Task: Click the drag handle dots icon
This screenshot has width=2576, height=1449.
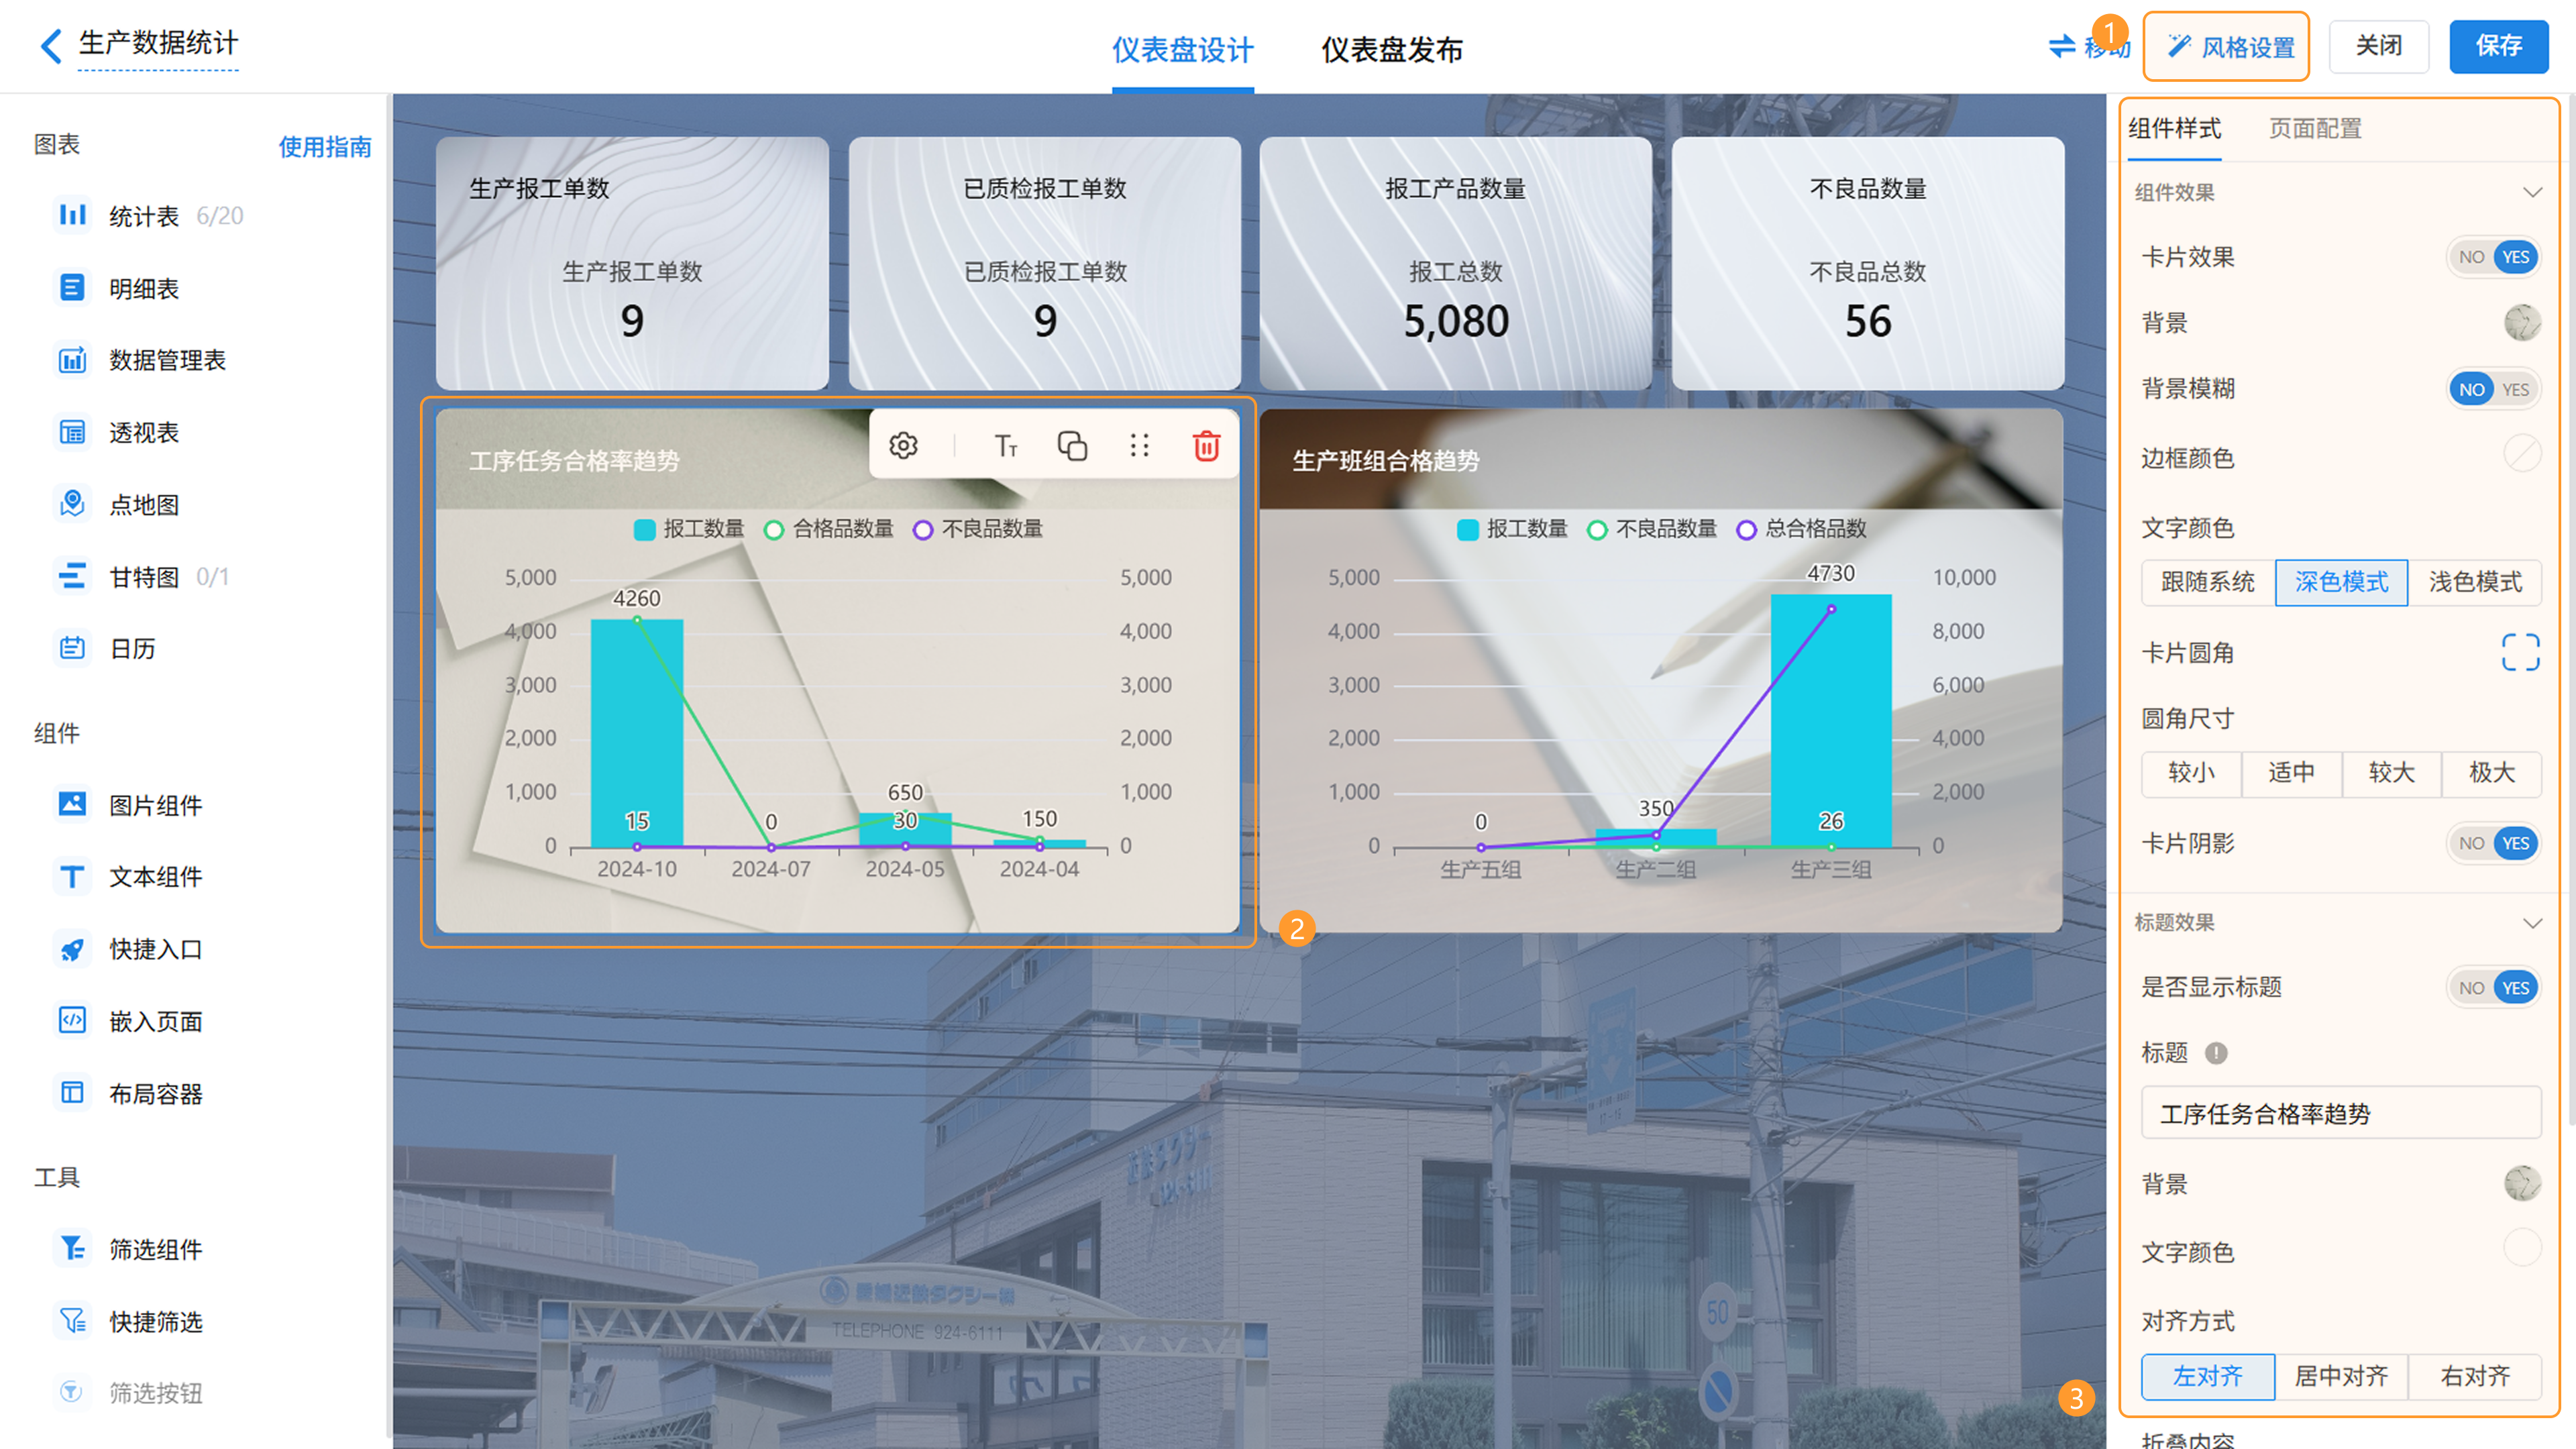Action: point(1139,446)
